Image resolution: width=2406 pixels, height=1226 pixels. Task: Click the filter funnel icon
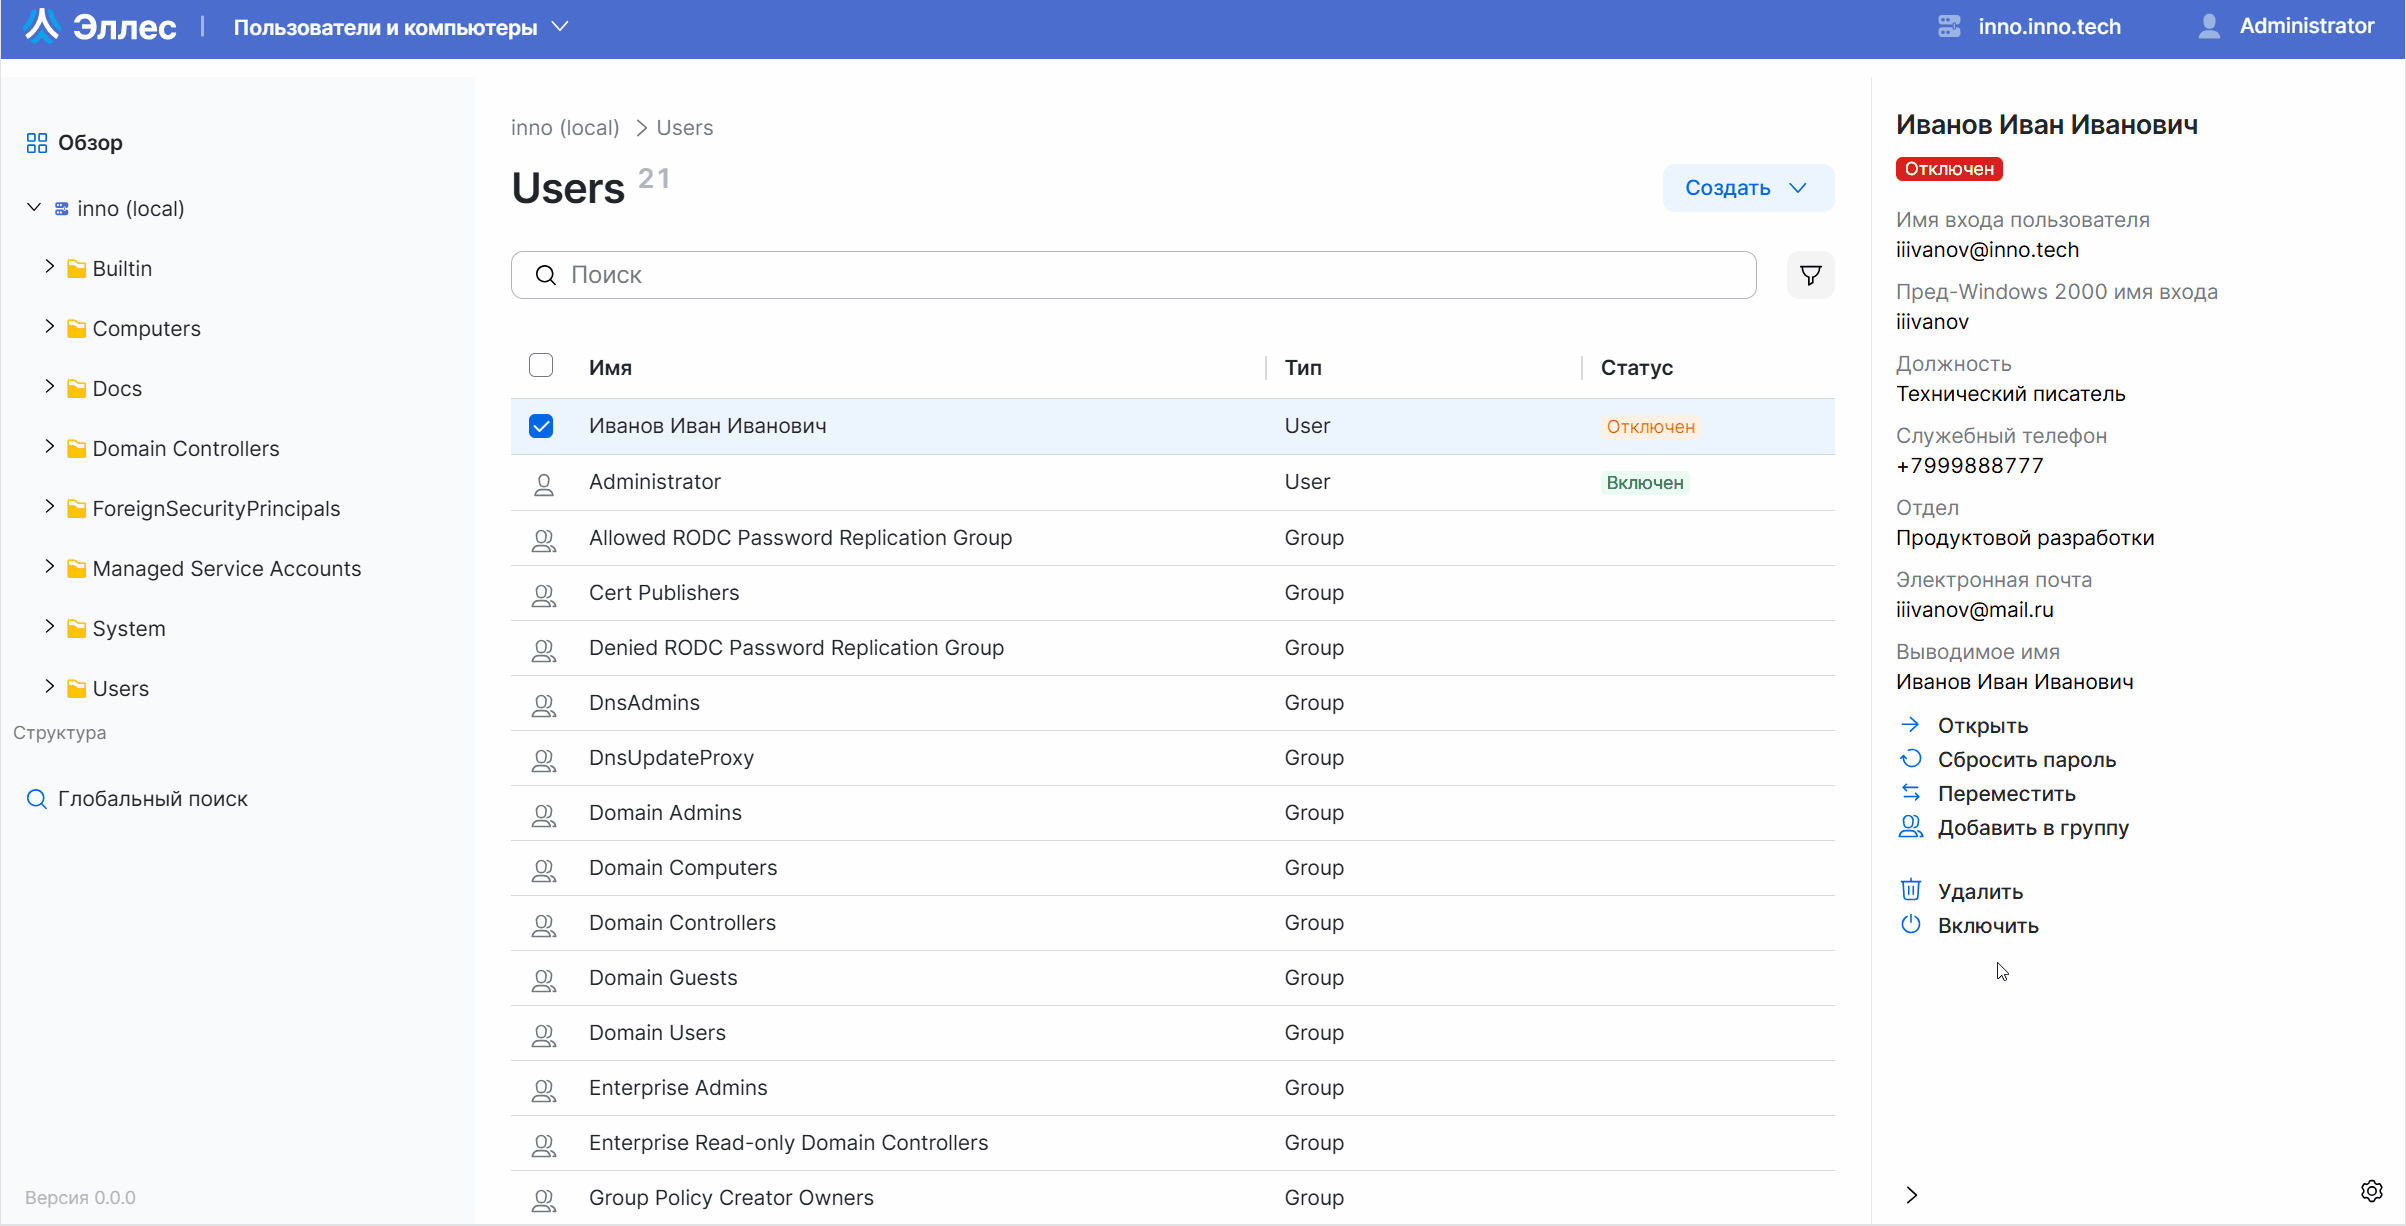pyautogui.click(x=1810, y=275)
